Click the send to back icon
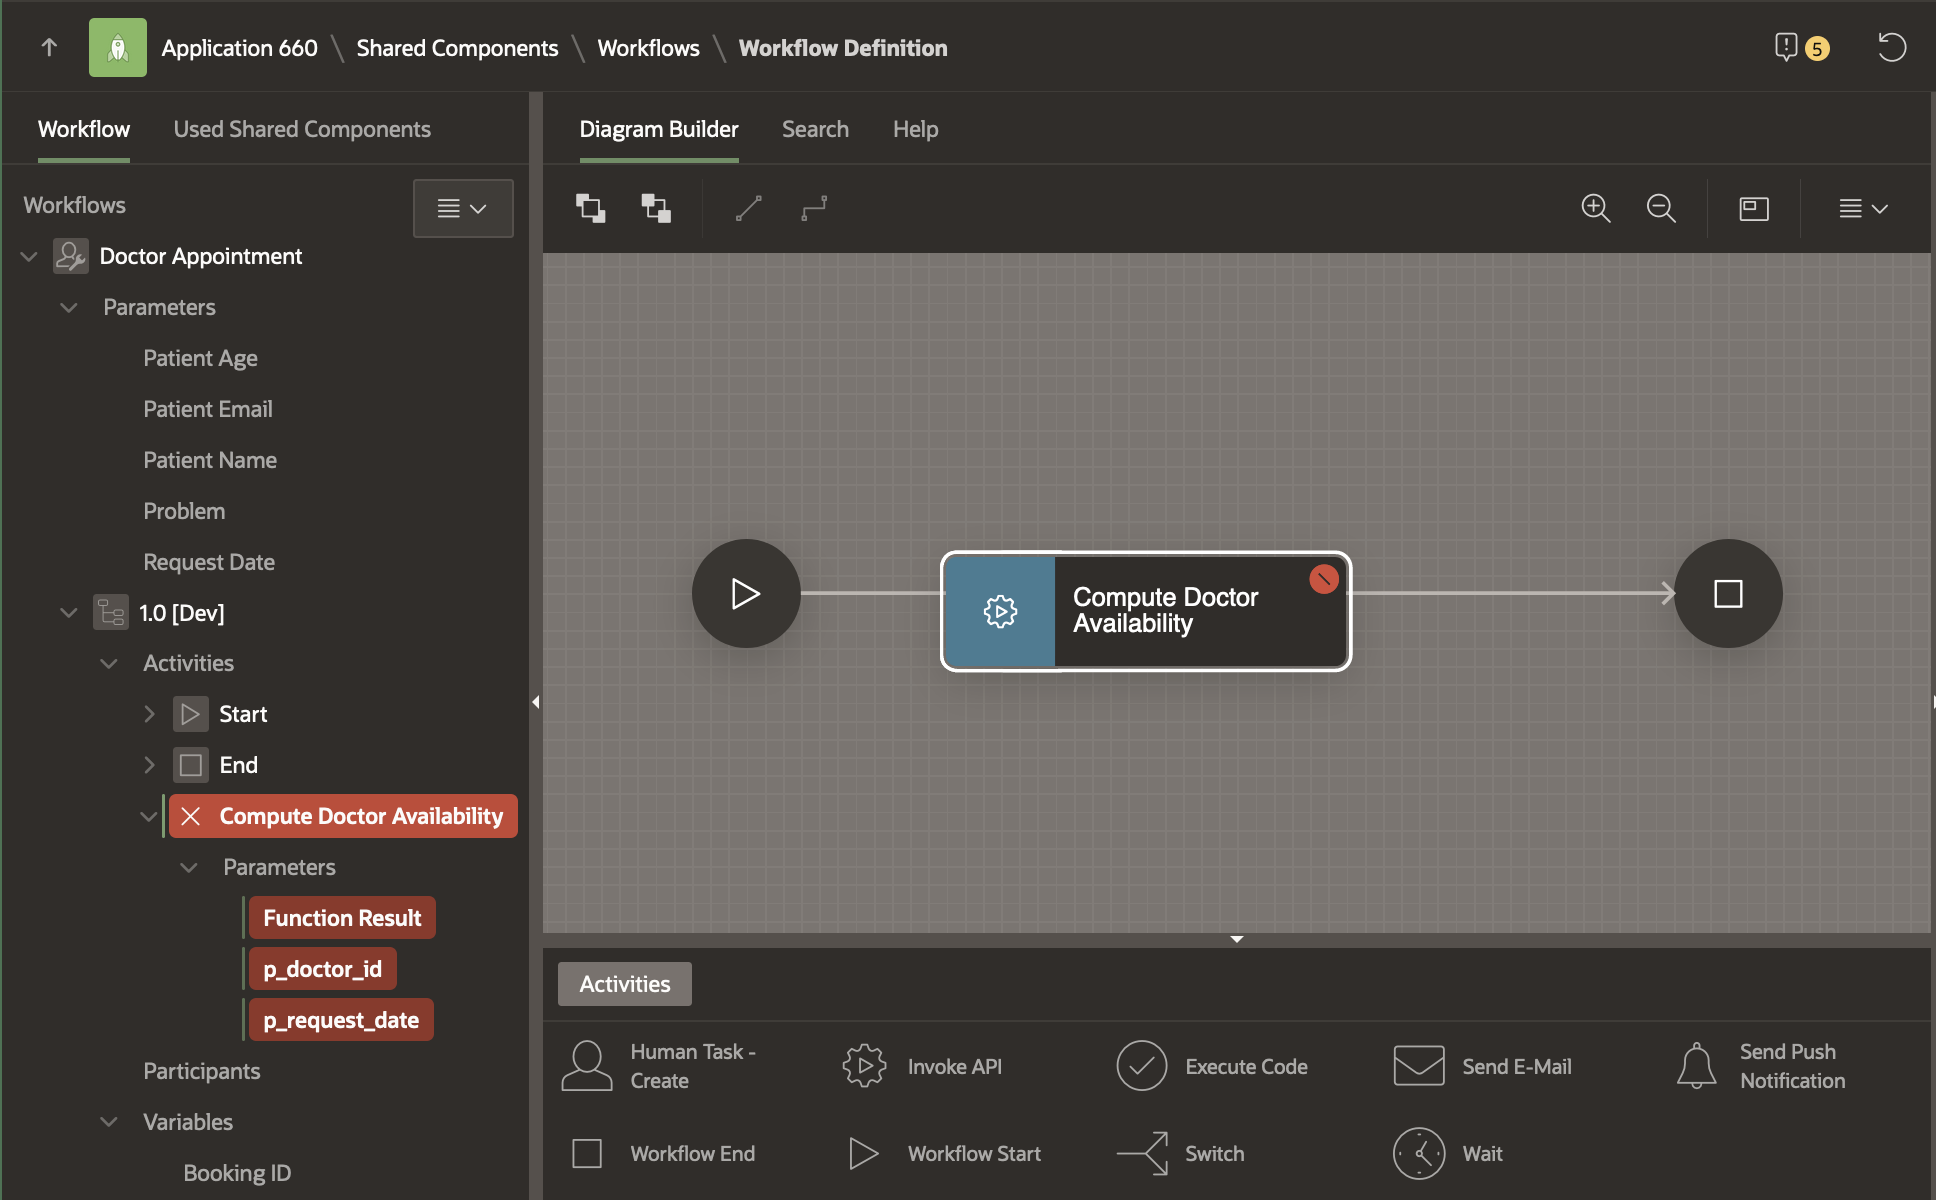This screenshot has height=1200, width=1936. pyautogui.click(x=656, y=208)
